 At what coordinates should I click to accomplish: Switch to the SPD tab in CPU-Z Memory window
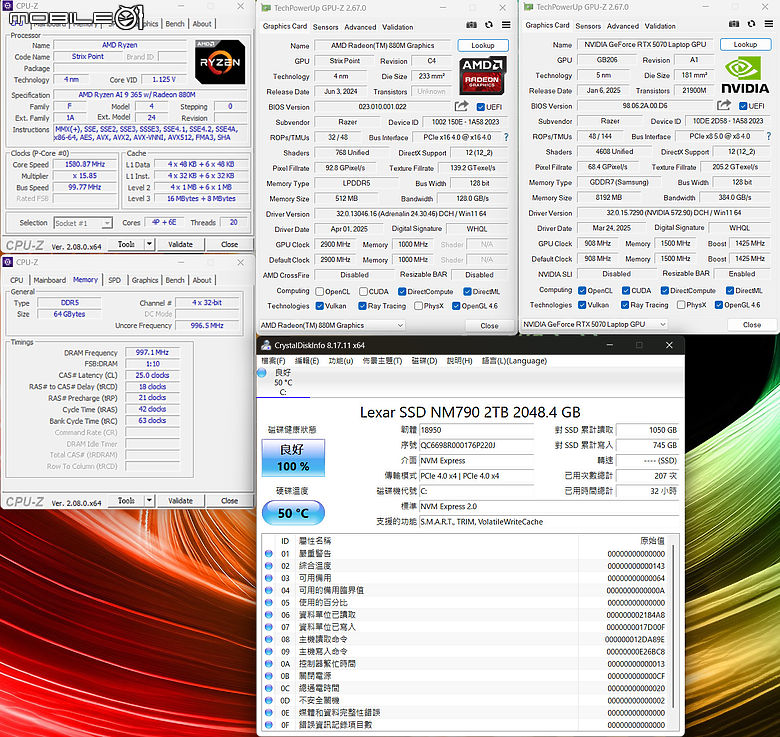tap(114, 280)
